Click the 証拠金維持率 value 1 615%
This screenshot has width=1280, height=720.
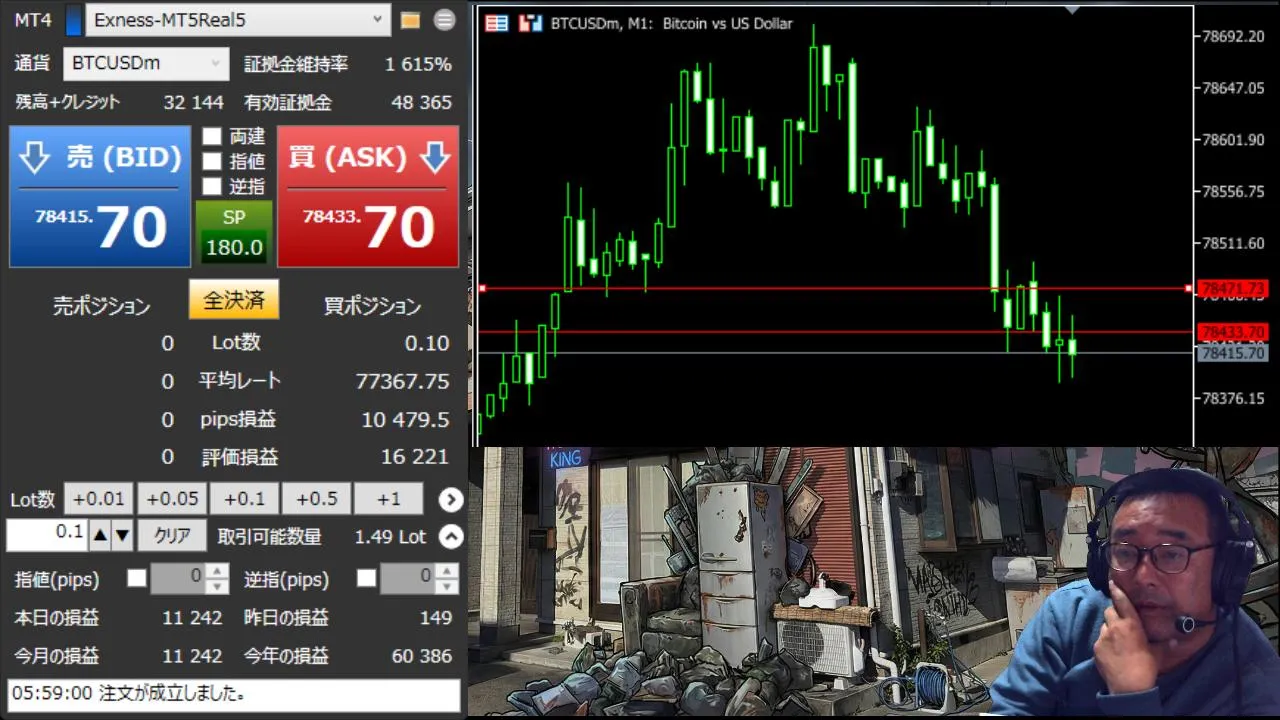pos(418,64)
